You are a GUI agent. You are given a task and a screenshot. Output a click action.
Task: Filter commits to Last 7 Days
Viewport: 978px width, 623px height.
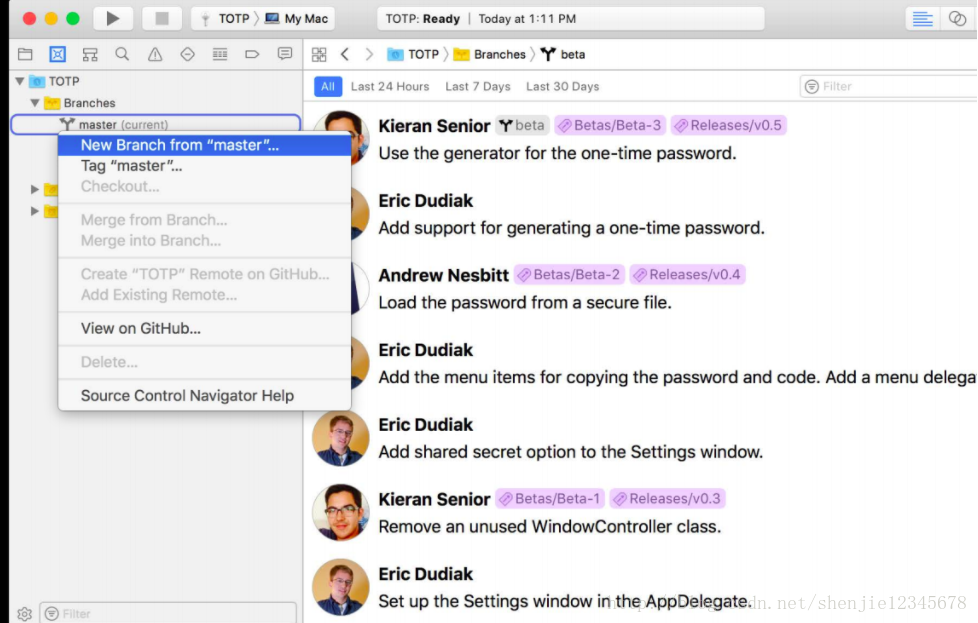click(478, 86)
